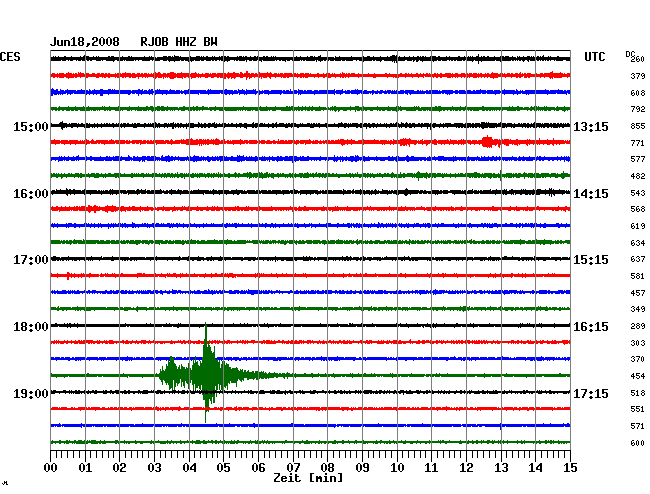Click DC offset value 379
This screenshot has height=494, width=650.
point(638,76)
